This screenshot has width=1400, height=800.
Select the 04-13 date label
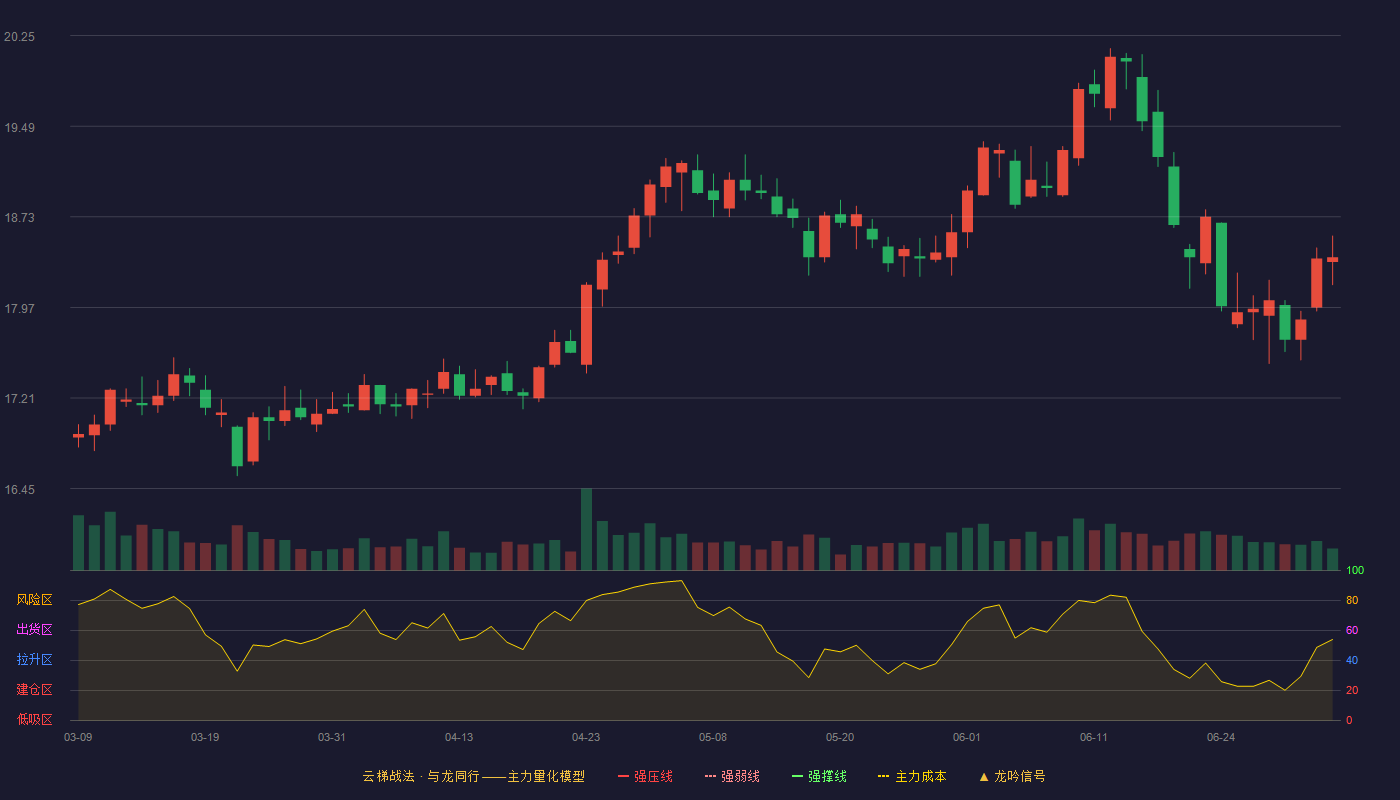459,737
